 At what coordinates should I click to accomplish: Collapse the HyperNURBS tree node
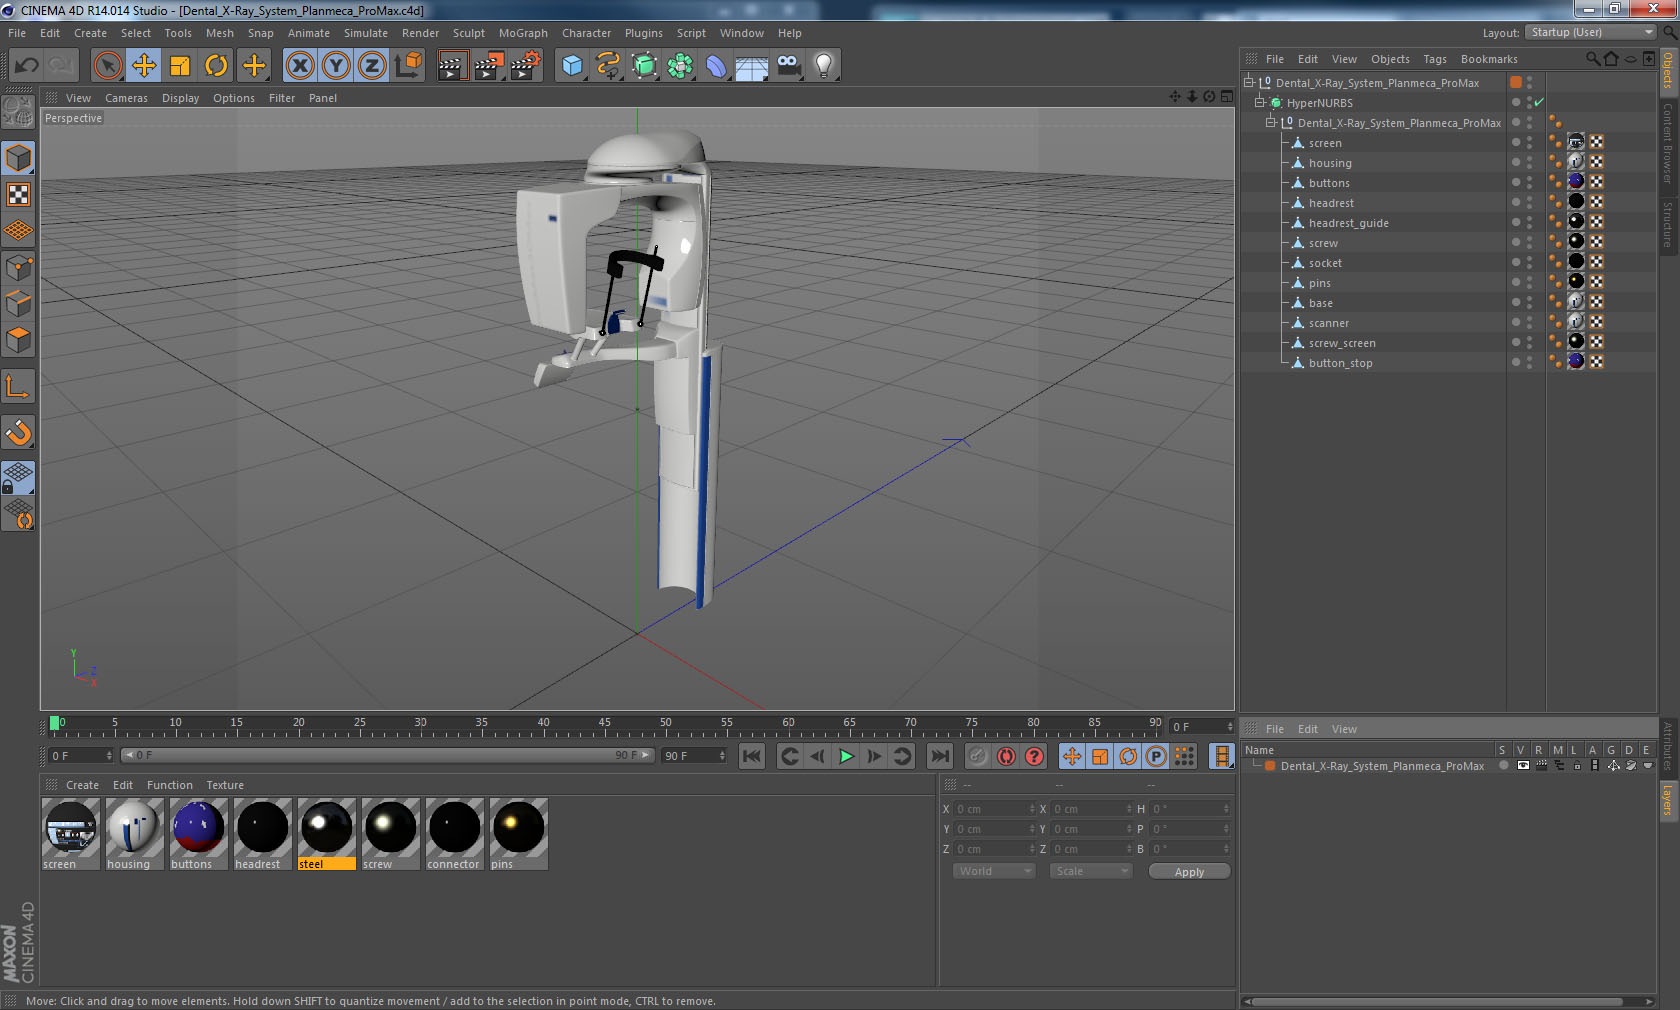pyautogui.click(x=1260, y=103)
